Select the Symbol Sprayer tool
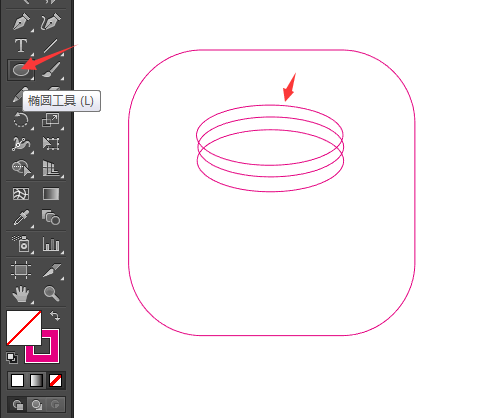478x418 pixels. [22, 244]
